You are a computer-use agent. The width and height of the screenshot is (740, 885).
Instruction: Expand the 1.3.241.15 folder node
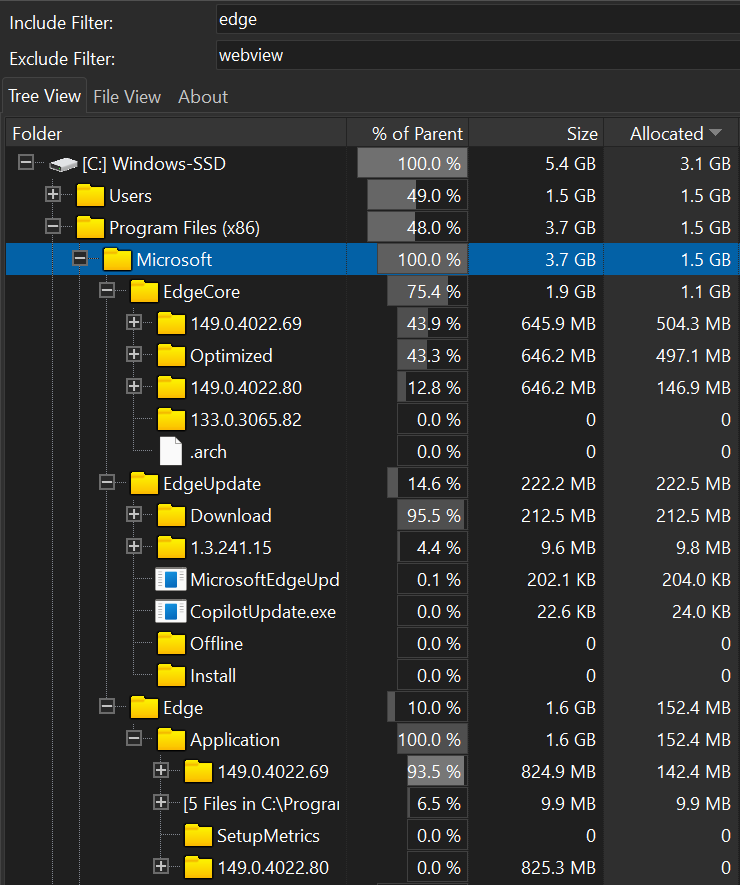click(134, 546)
